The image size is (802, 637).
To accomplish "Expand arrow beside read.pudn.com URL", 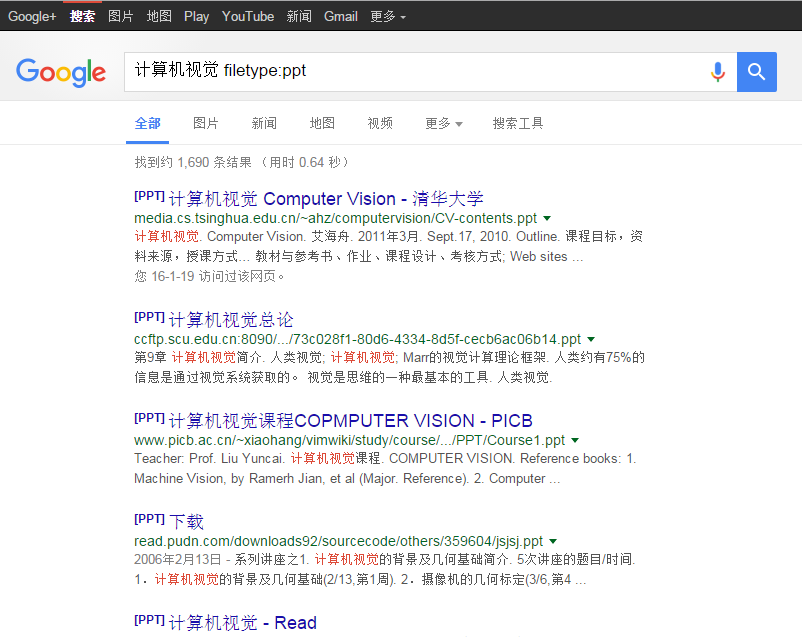I will (553, 541).
